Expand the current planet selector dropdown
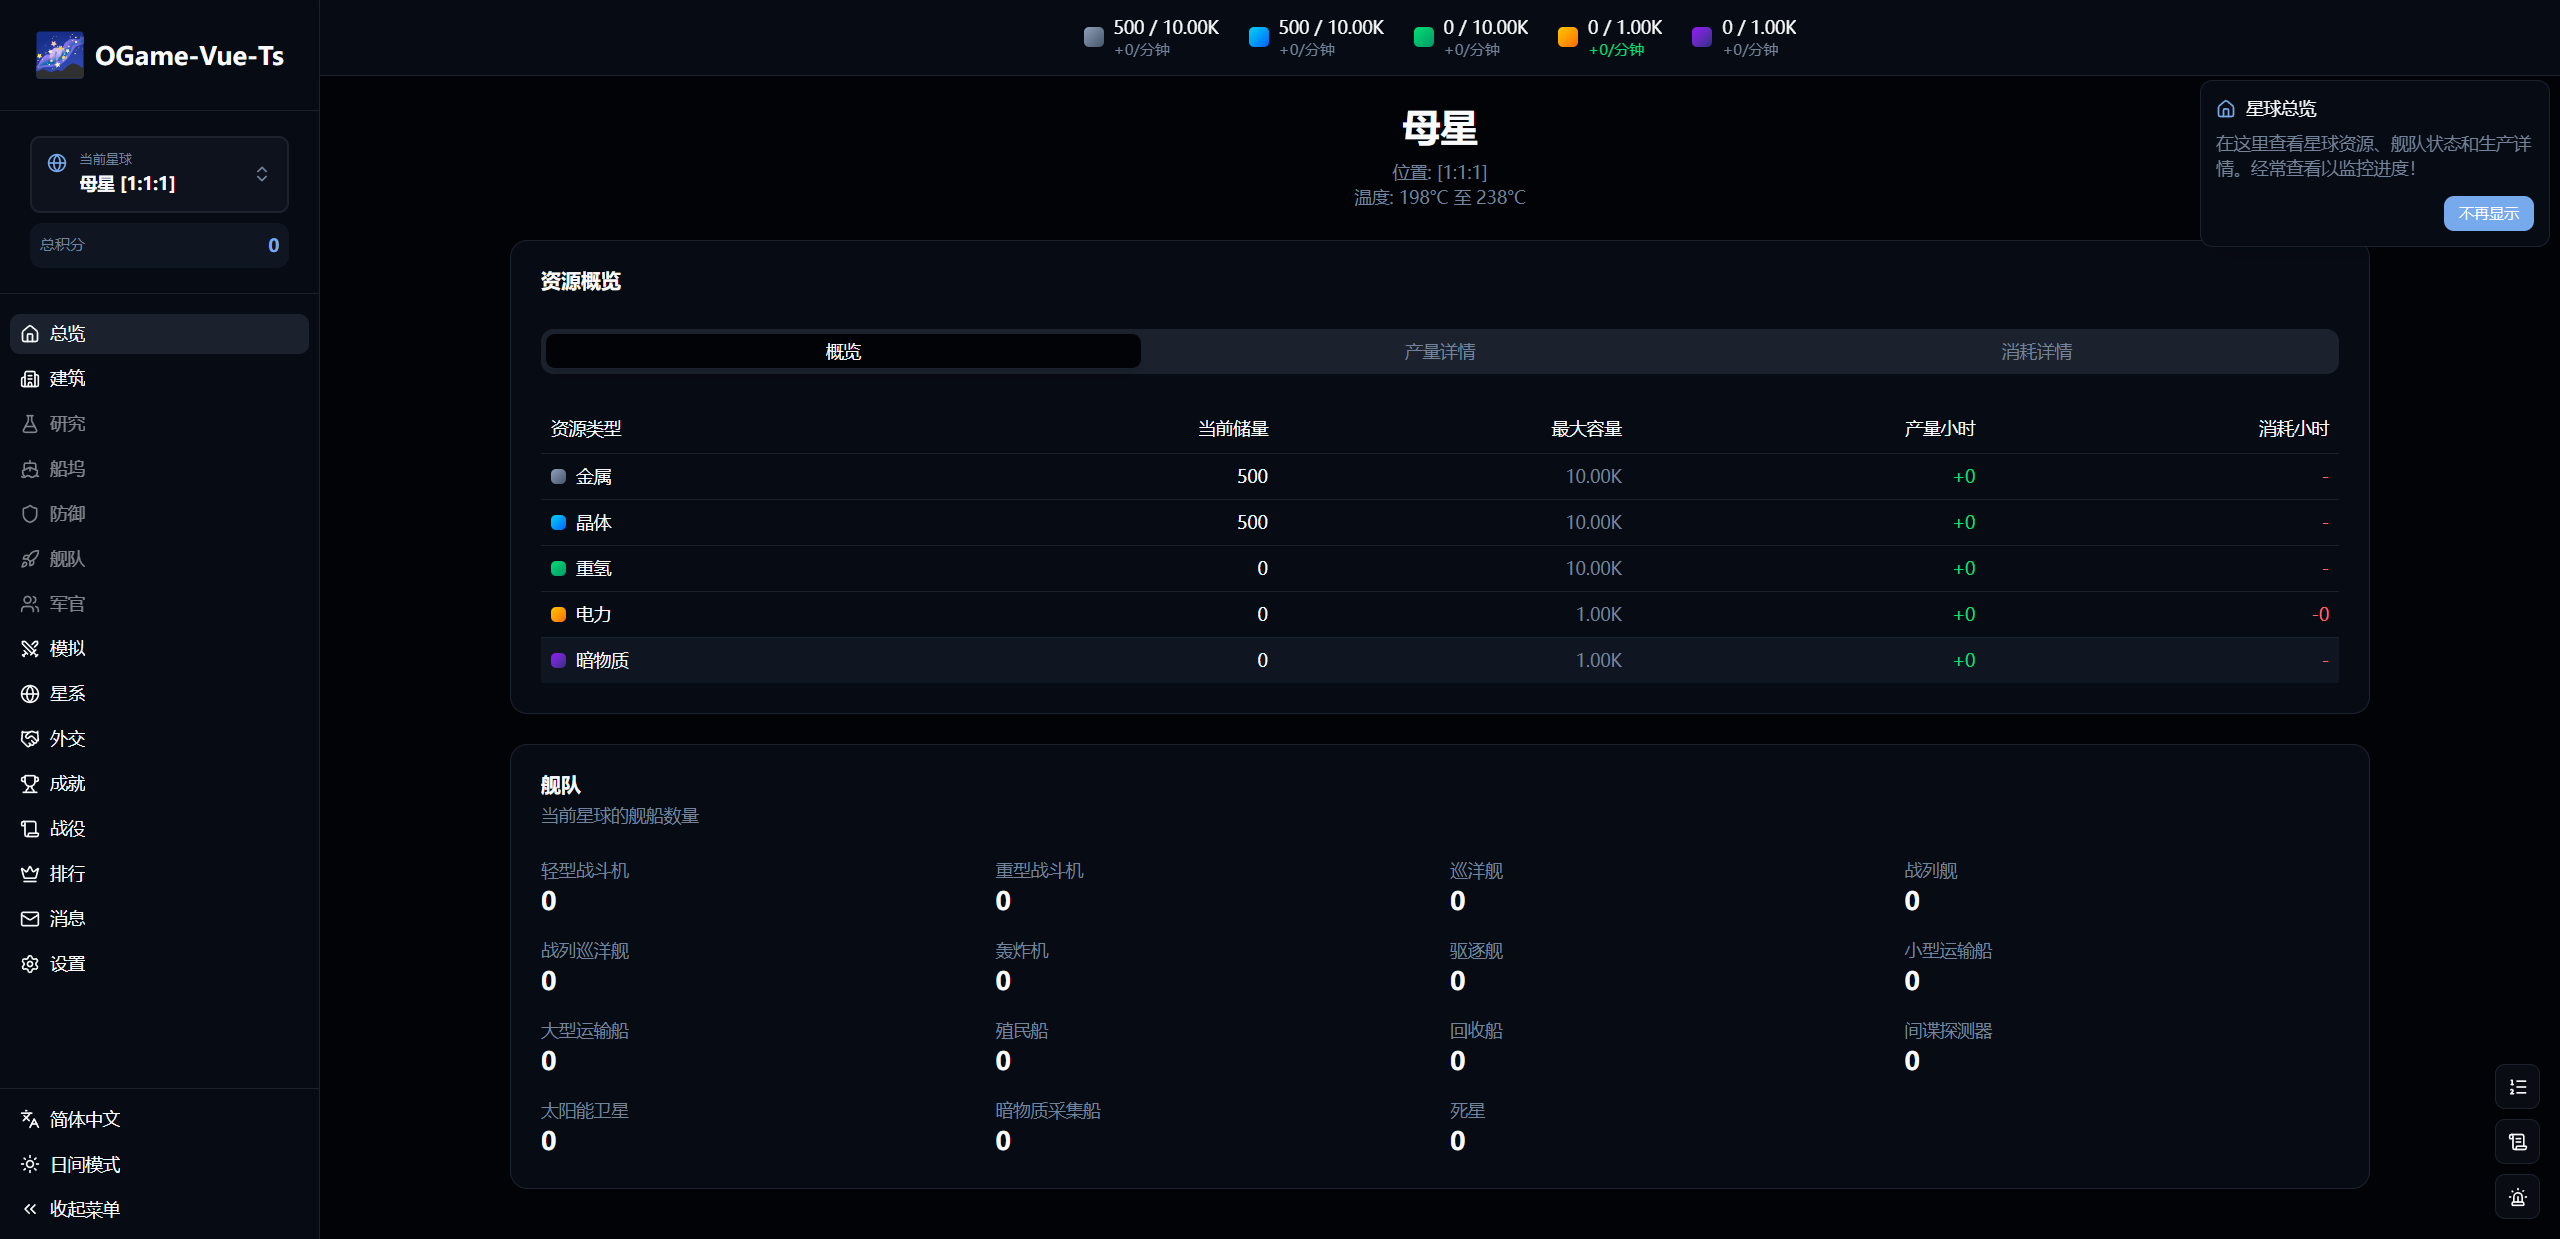Image resolution: width=2560 pixels, height=1239 pixels. [x=160, y=174]
